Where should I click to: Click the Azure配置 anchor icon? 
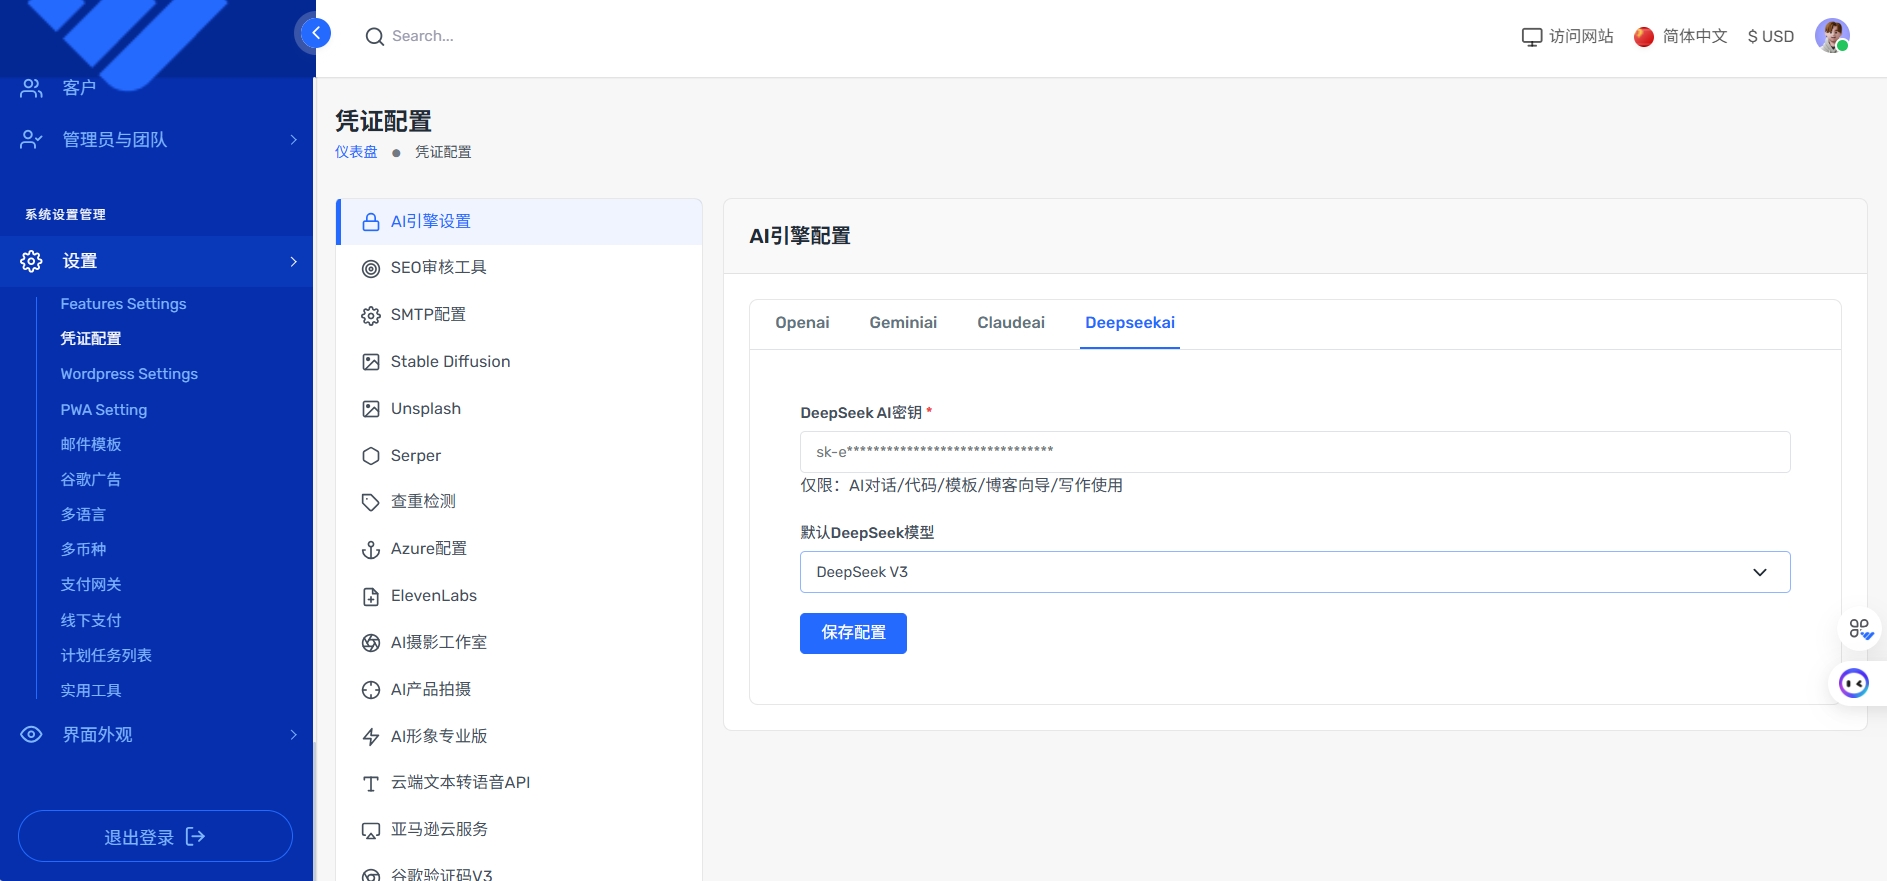click(371, 550)
